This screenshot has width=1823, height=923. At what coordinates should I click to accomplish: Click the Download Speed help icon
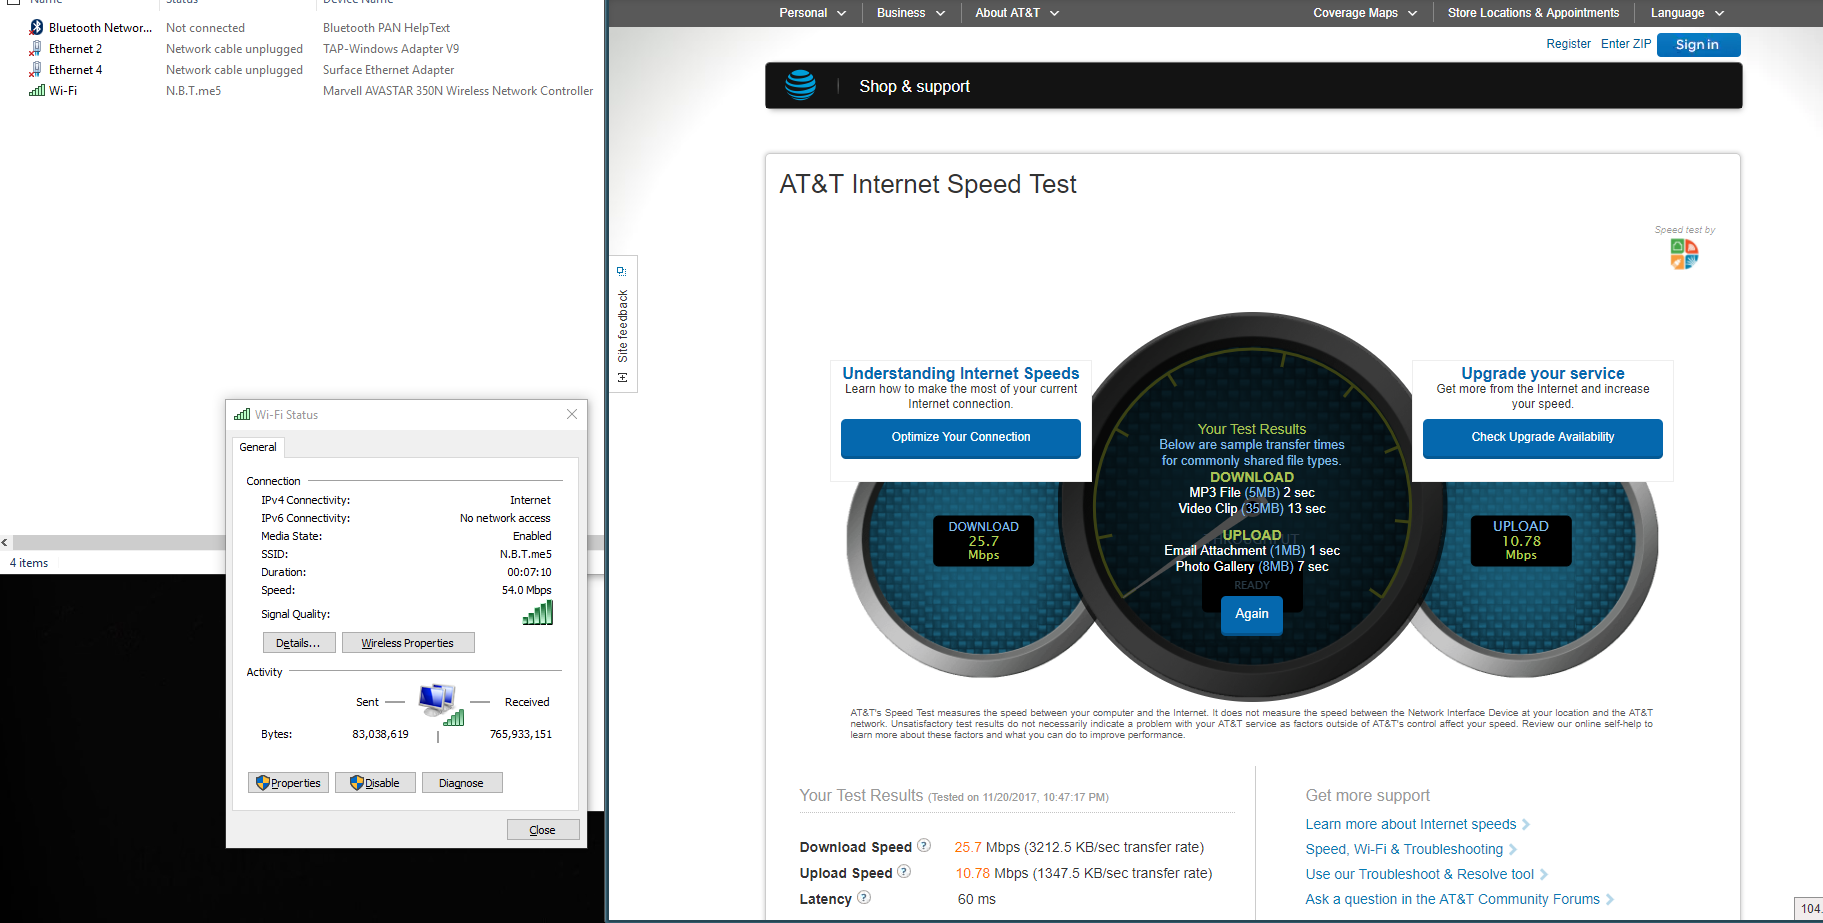(924, 846)
